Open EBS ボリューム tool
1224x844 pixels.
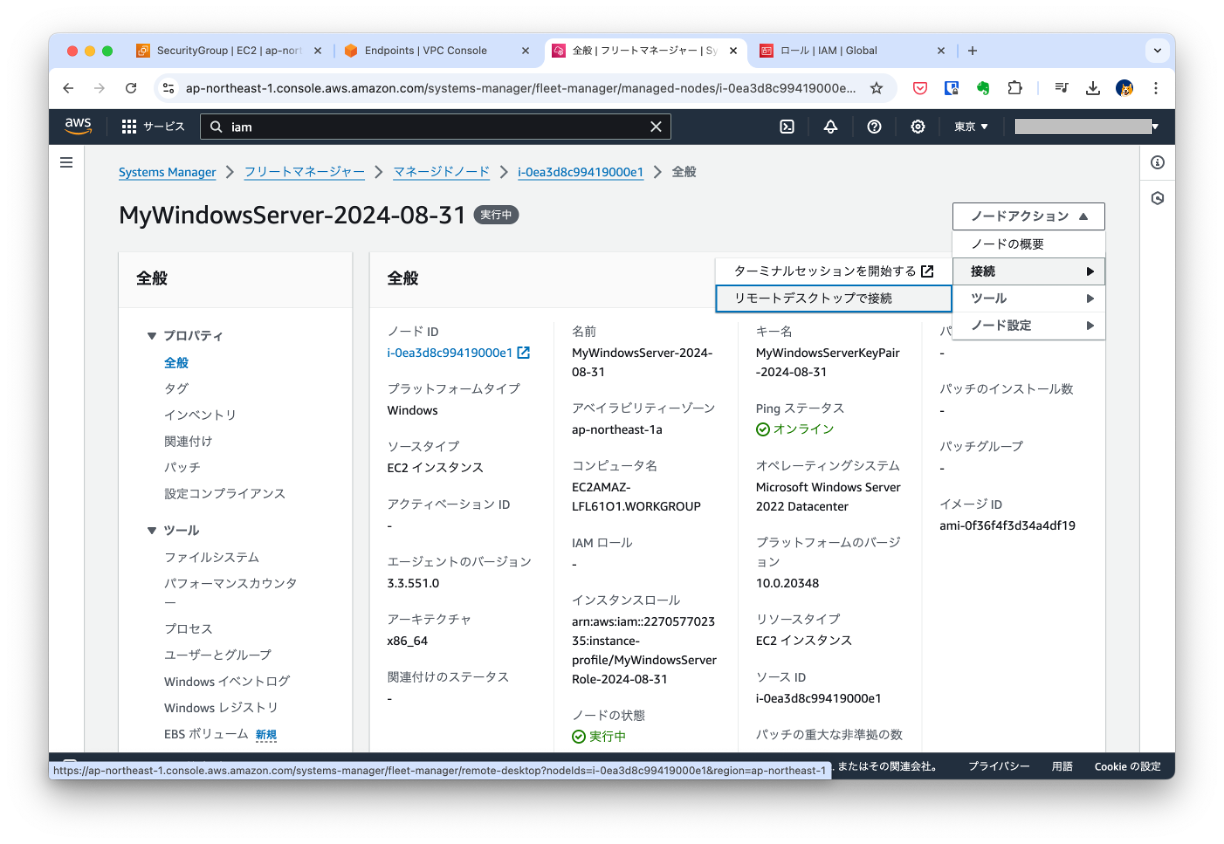(206, 733)
